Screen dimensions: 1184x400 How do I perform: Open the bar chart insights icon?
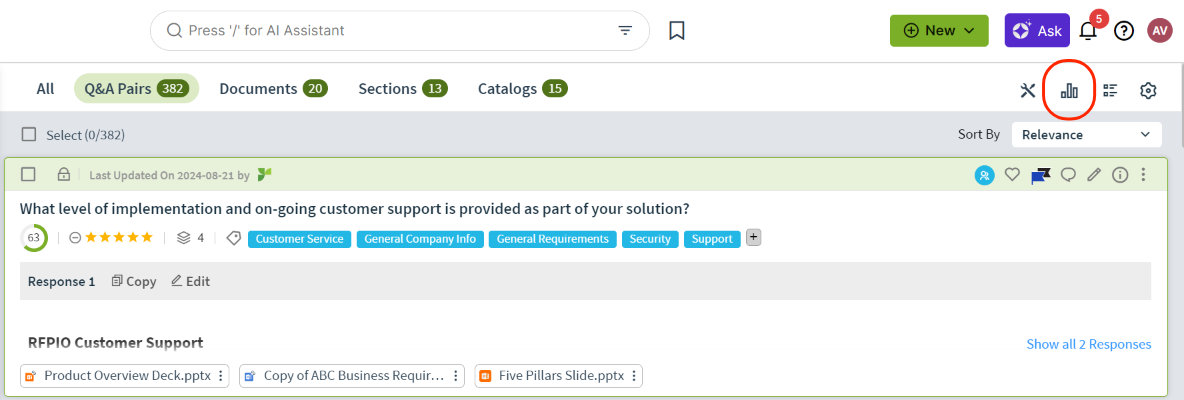(1069, 91)
